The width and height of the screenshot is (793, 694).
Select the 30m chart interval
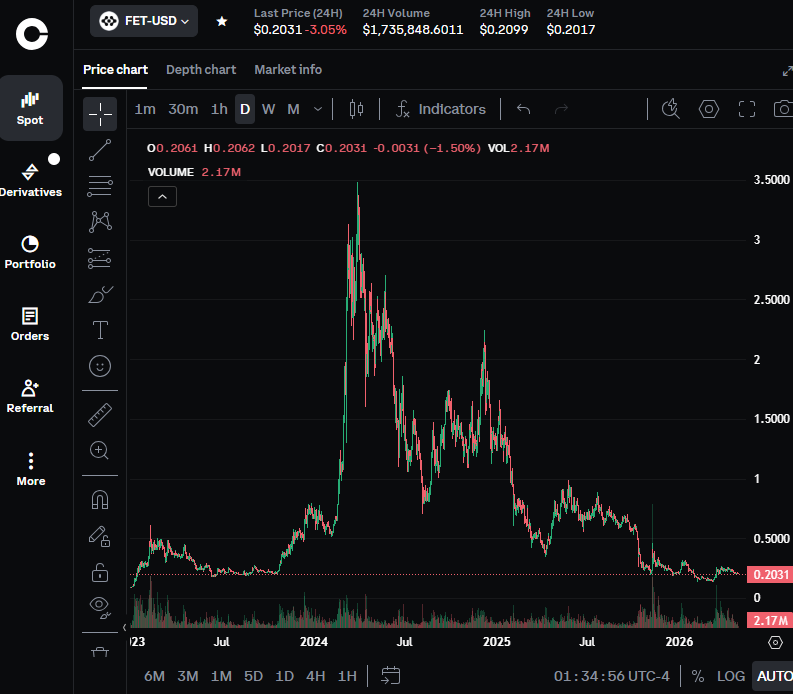coord(183,109)
